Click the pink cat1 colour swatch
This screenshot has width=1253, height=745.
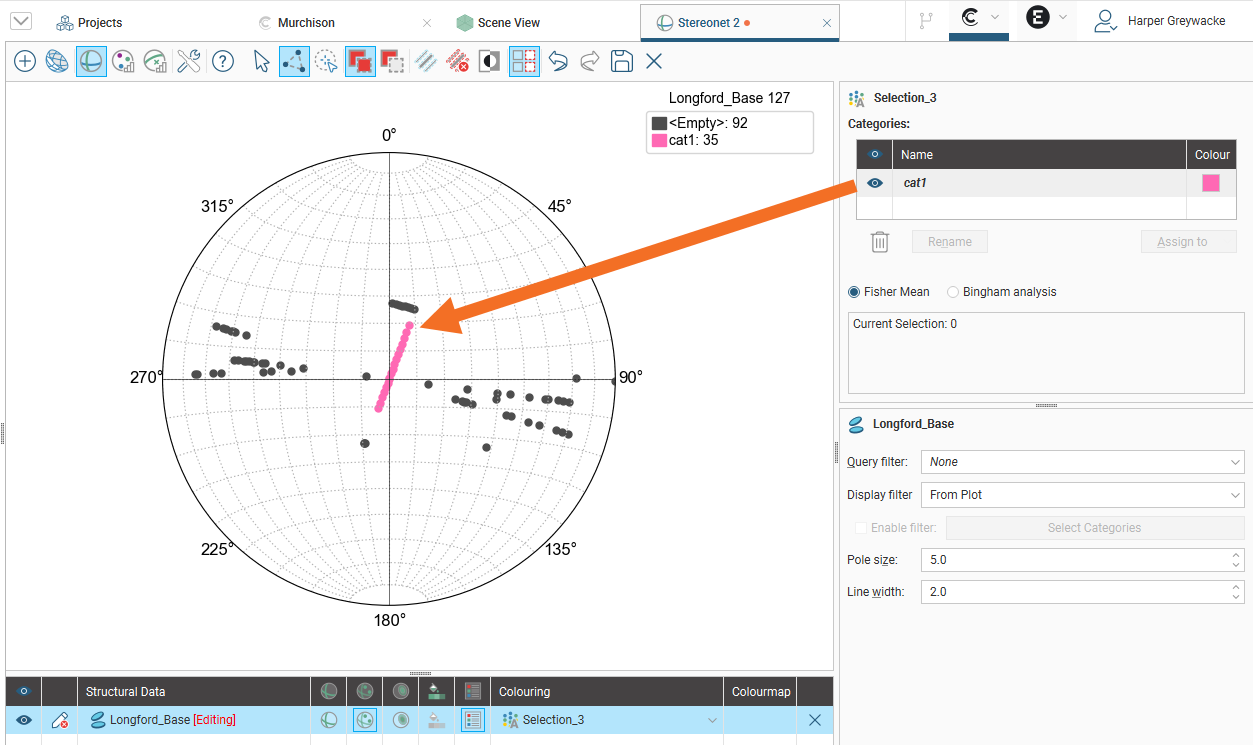click(x=1211, y=183)
